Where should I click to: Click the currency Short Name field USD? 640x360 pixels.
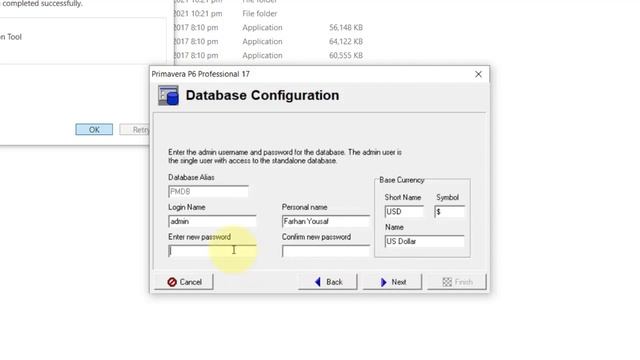click(404, 211)
